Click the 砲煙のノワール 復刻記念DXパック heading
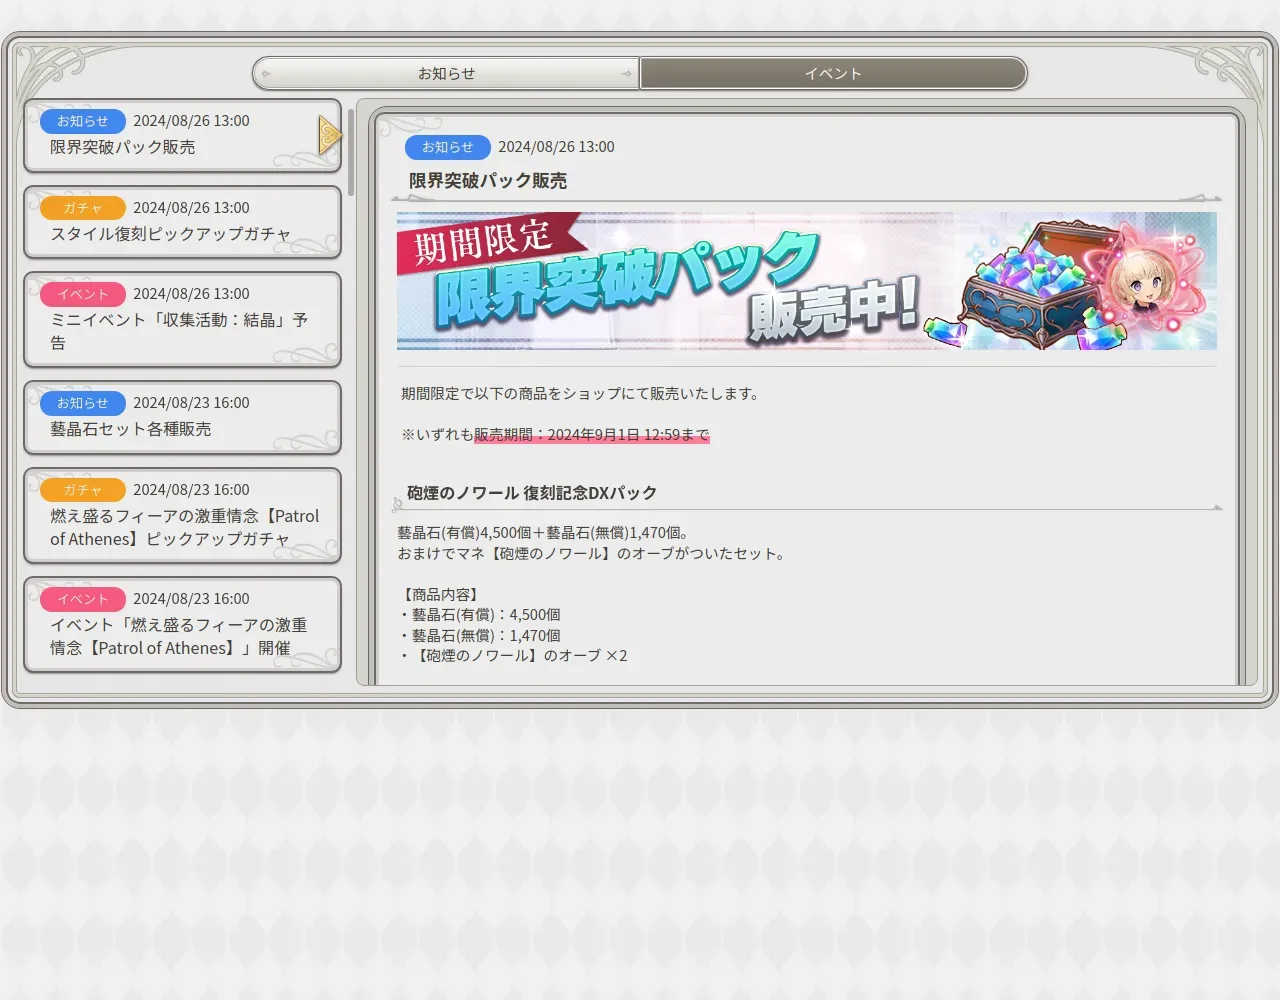Viewport: 1280px width, 1000px height. pyautogui.click(x=532, y=493)
